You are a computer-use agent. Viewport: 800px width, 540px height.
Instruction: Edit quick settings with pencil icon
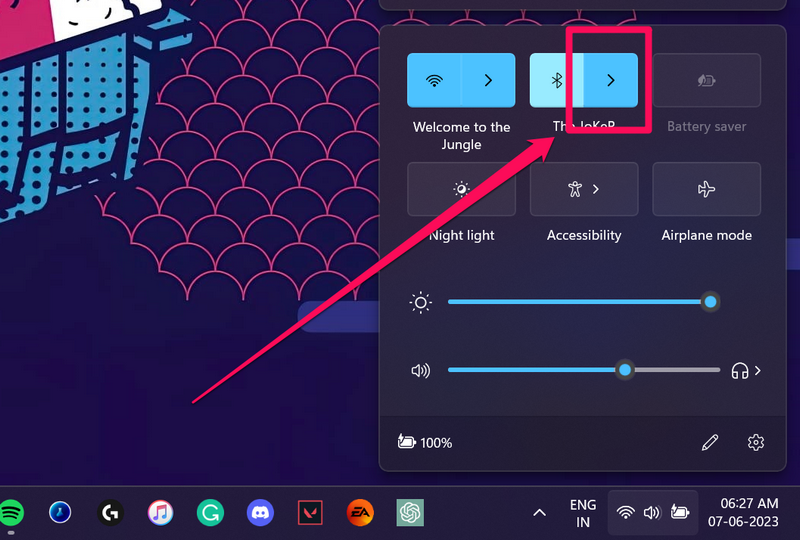710,442
